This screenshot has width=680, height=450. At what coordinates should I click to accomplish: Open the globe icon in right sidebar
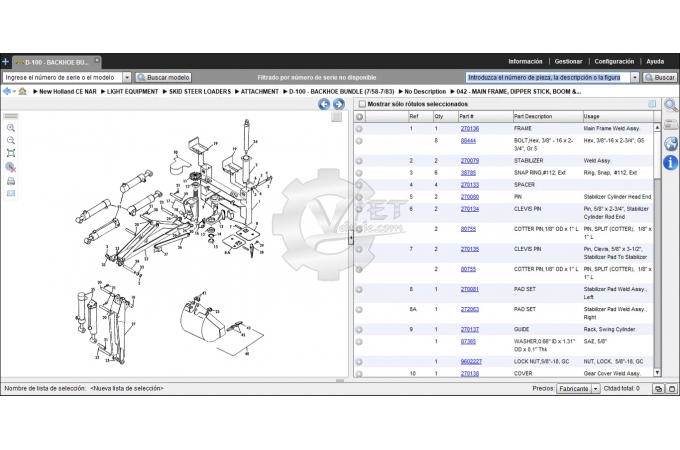click(x=670, y=143)
